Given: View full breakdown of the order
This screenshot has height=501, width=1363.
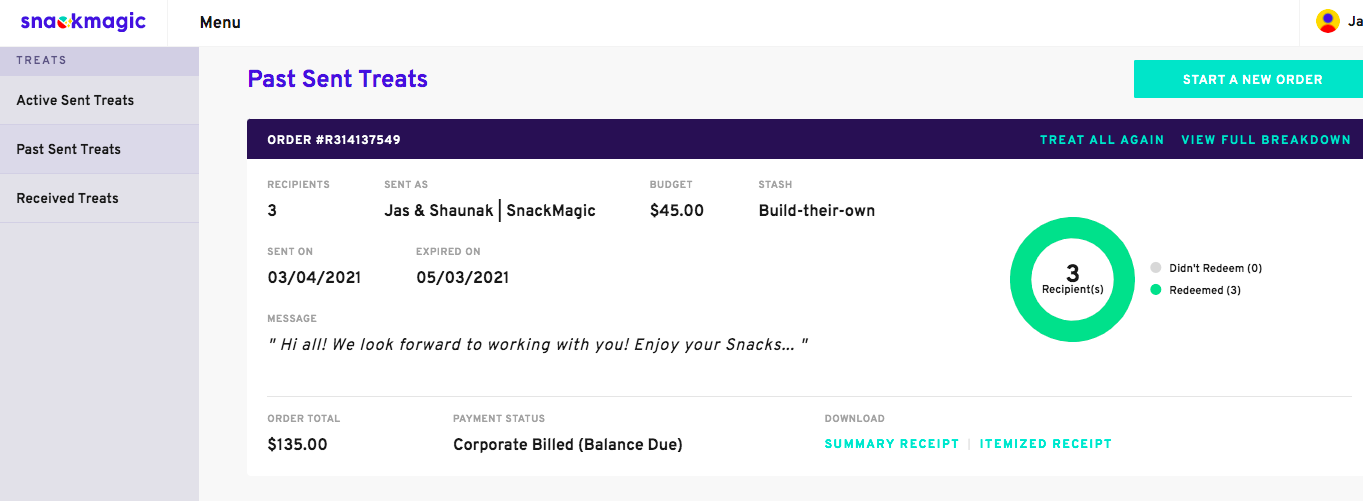Looking at the screenshot, I should point(1266,140).
